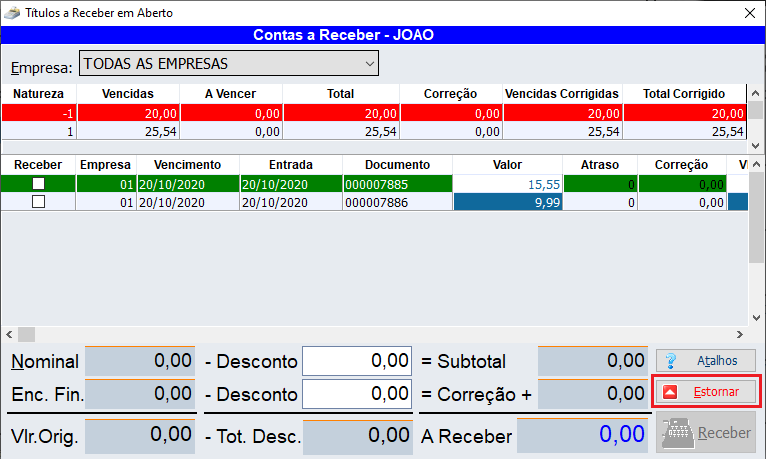Click the Valor column header
766x459 pixels.
point(507,165)
